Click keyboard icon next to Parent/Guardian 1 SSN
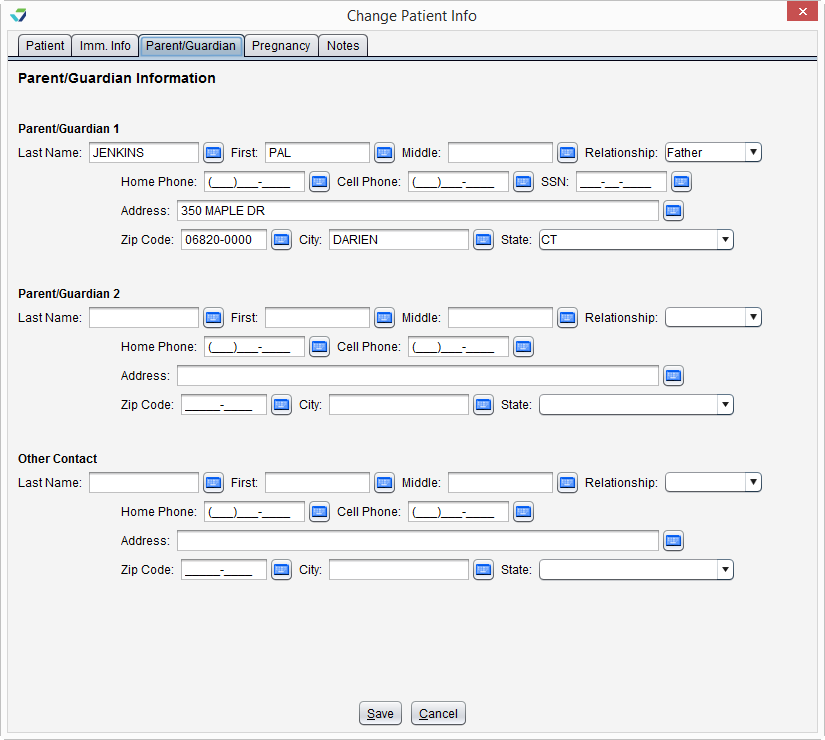 pos(681,182)
